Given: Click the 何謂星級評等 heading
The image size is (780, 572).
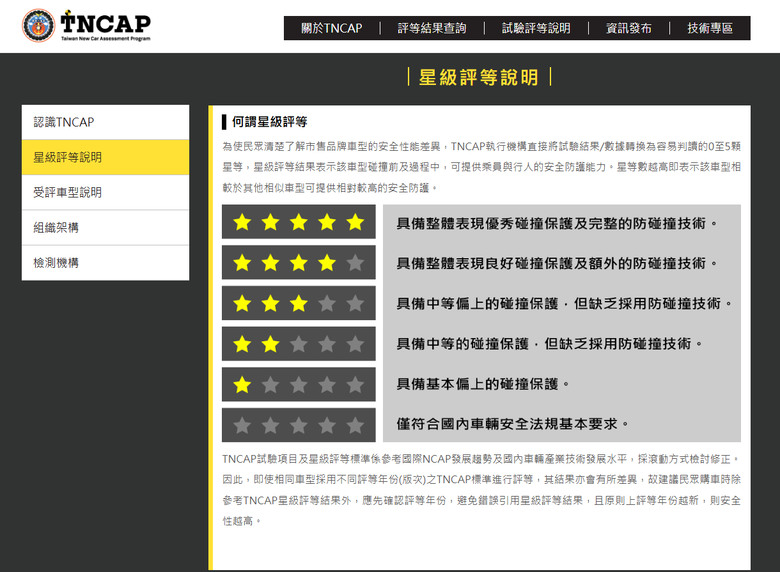Looking at the screenshot, I should (x=269, y=122).
